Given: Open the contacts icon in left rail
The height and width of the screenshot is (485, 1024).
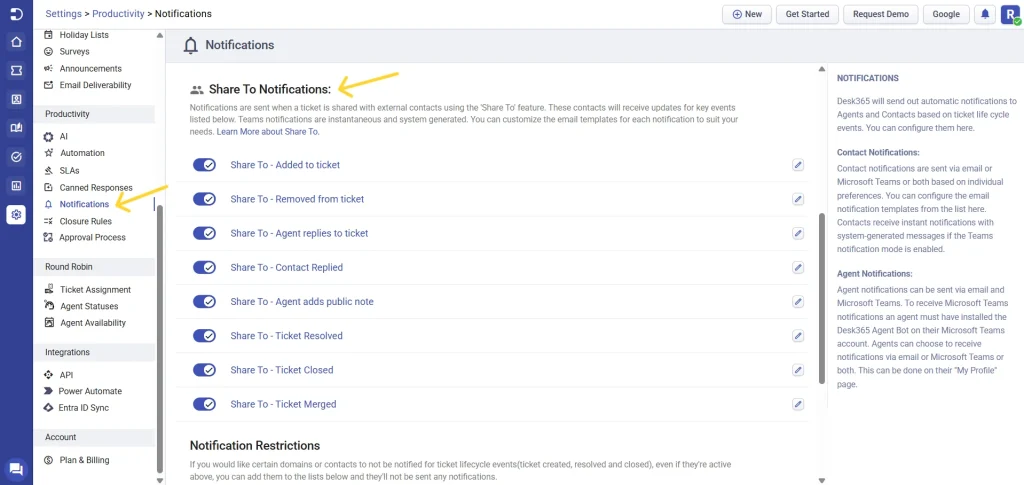Looking at the screenshot, I should pyautogui.click(x=16, y=100).
